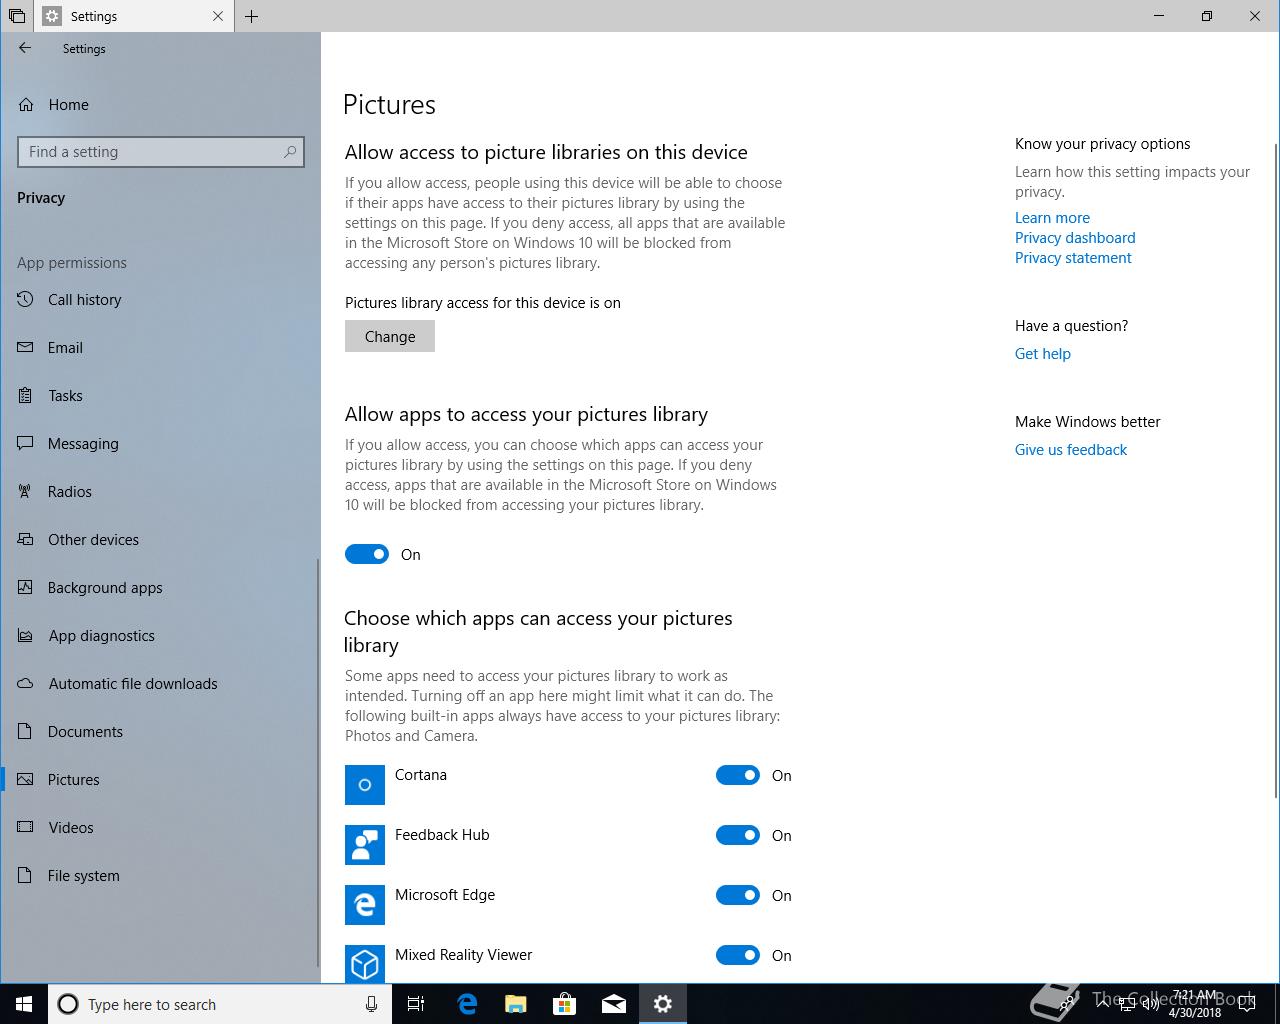This screenshot has width=1280, height=1024.
Task: Click the Mixed Reality Viewer app icon
Action: pos(365,964)
